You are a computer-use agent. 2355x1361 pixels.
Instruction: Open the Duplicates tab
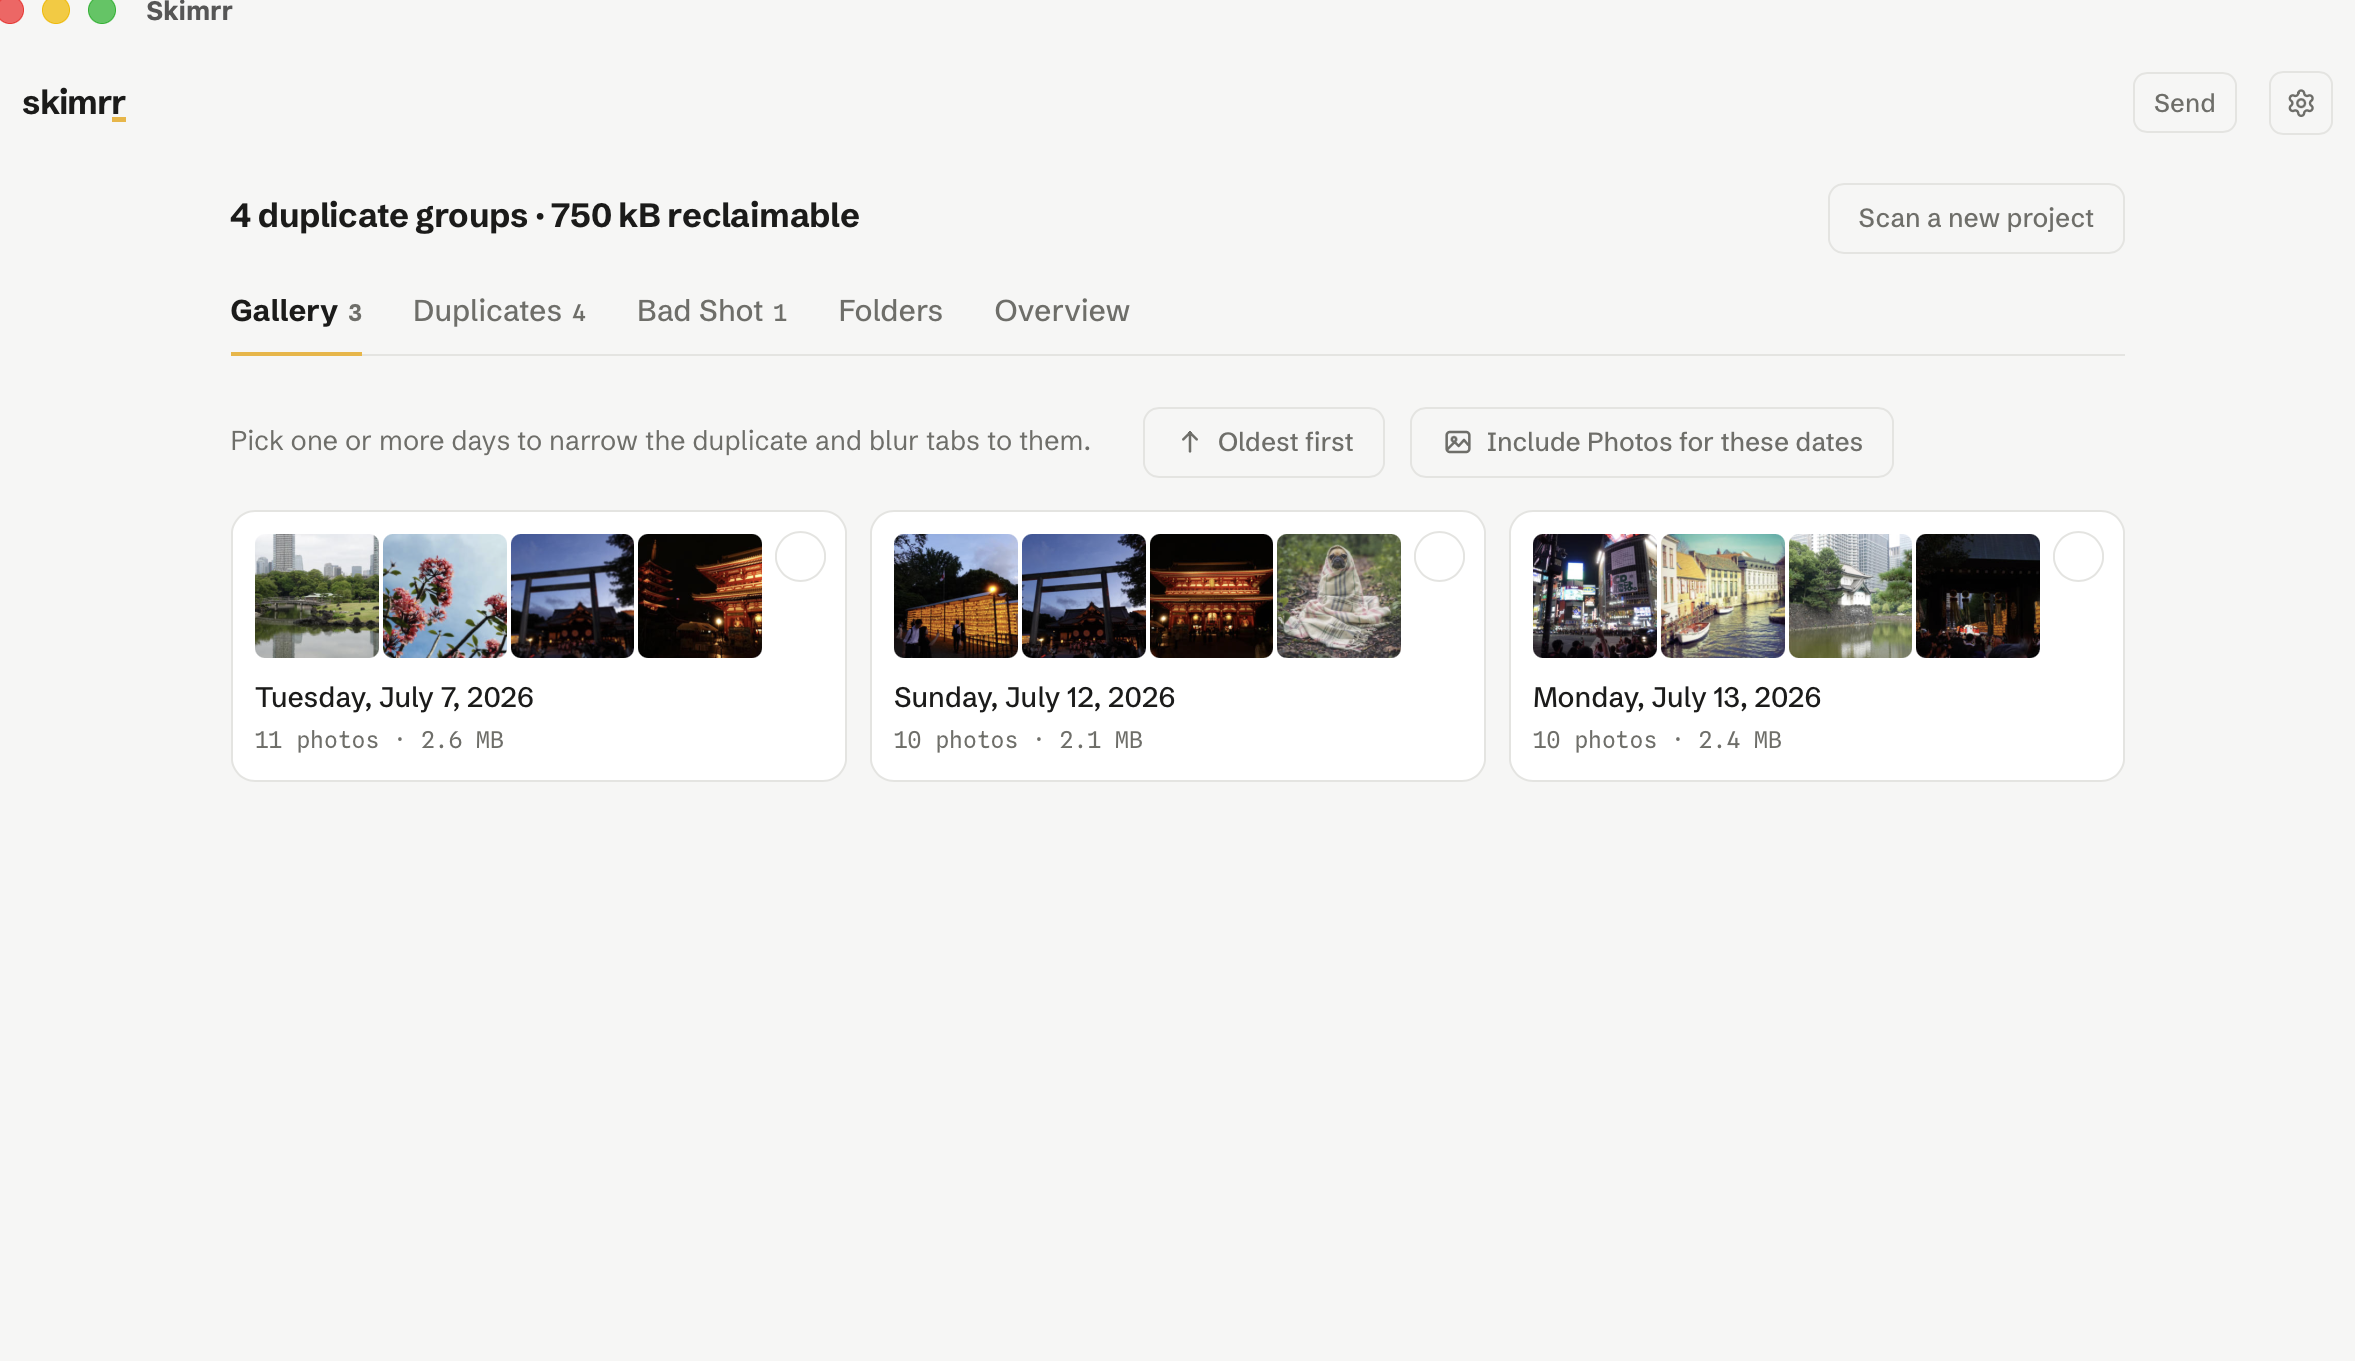point(499,311)
